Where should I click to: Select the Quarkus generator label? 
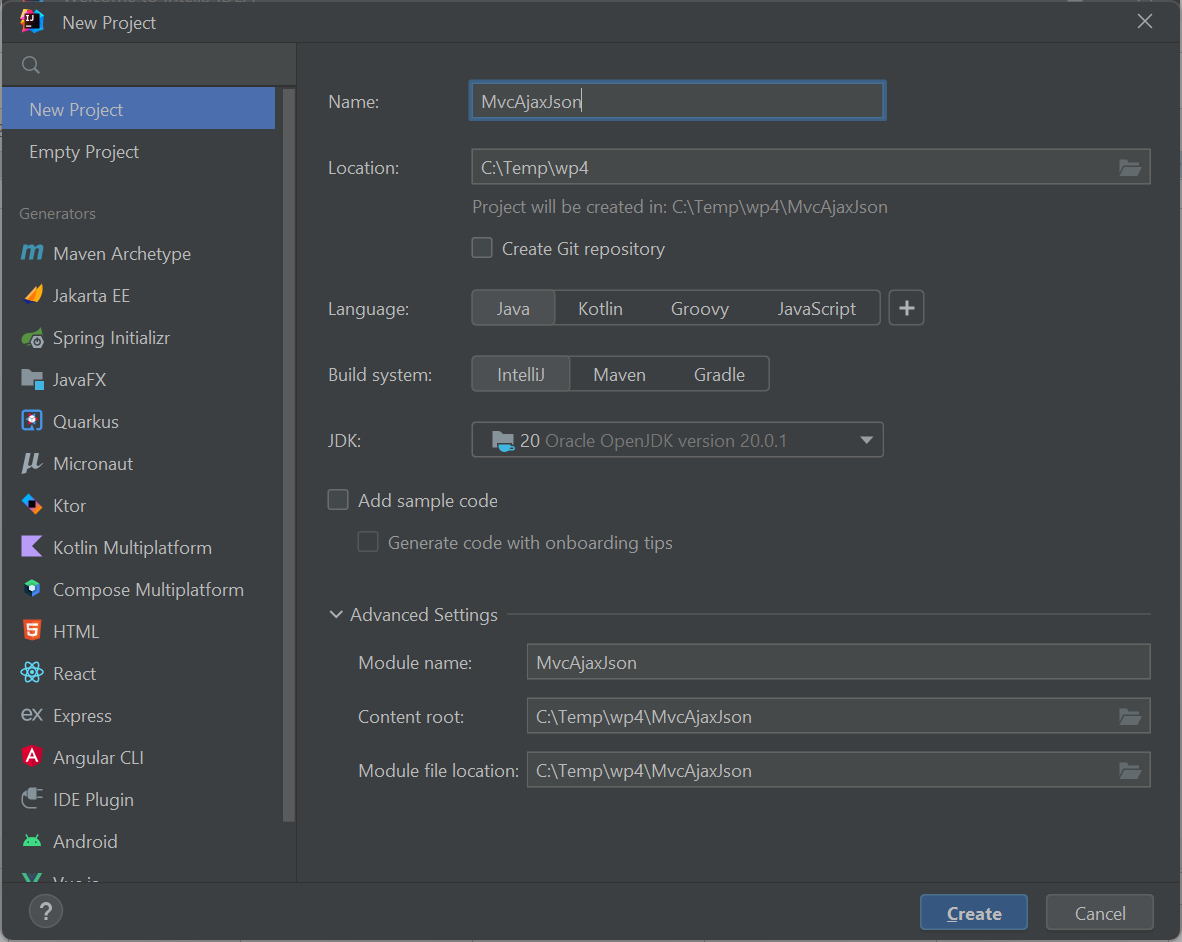pyautogui.click(x=86, y=421)
